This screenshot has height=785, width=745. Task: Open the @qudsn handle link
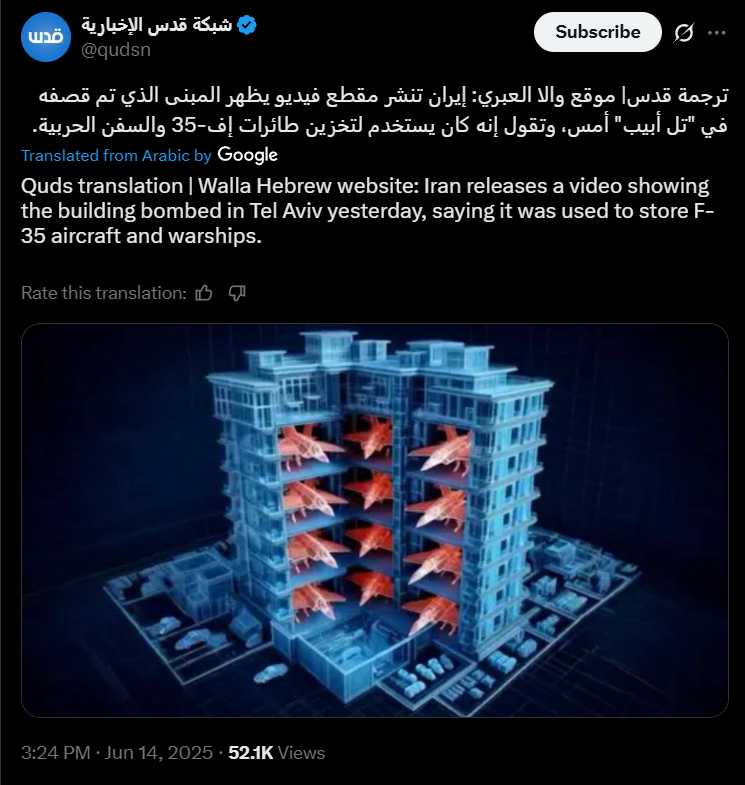[x=116, y=50]
